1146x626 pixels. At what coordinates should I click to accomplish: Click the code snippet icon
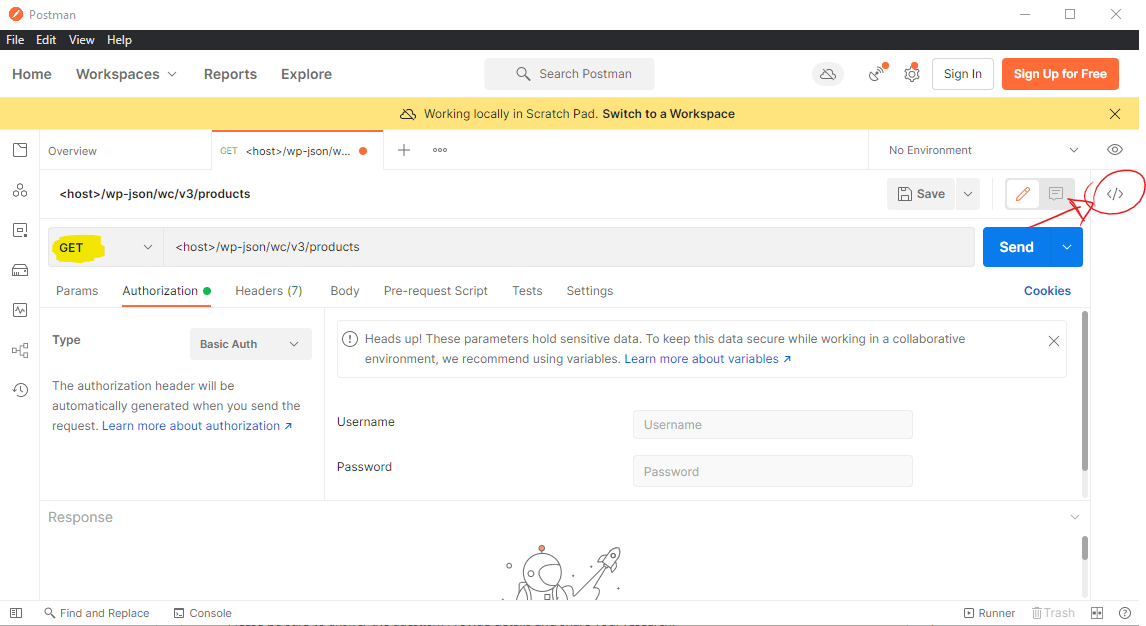pyautogui.click(x=1115, y=194)
